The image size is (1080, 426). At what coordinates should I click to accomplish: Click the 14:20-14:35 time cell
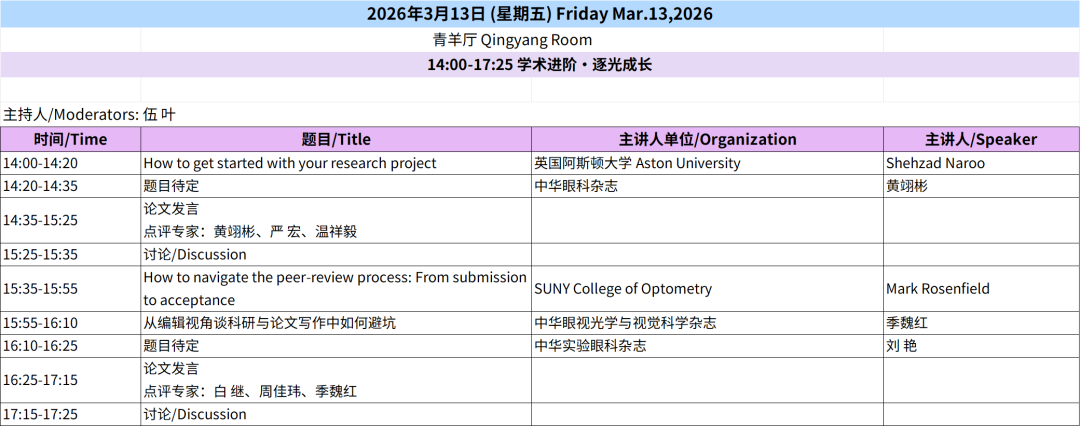40,185
